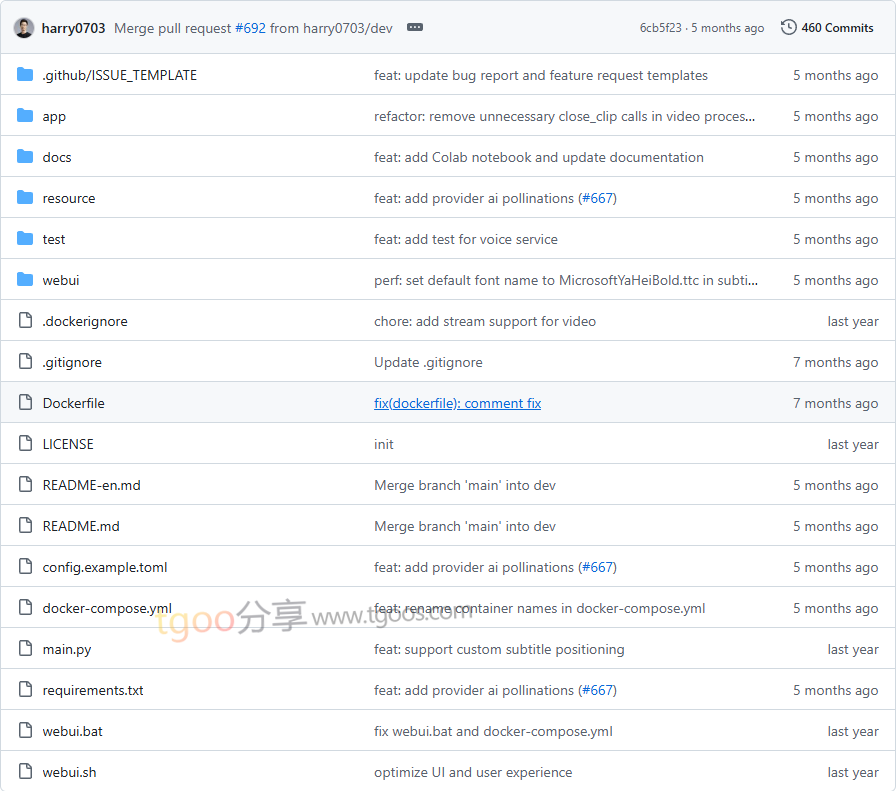The height and width of the screenshot is (792, 896).
Task: Open the docker-compose.yml file
Action: point(107,608)
